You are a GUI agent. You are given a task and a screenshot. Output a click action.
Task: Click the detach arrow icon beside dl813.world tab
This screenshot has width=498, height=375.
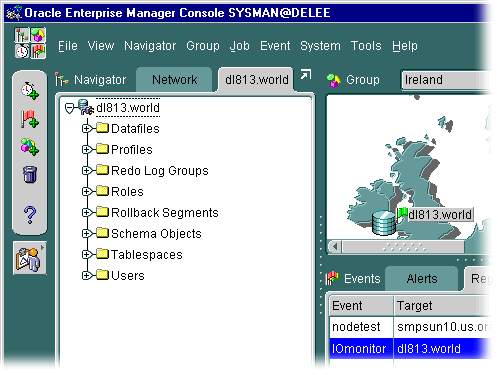(x=306, y=74)
